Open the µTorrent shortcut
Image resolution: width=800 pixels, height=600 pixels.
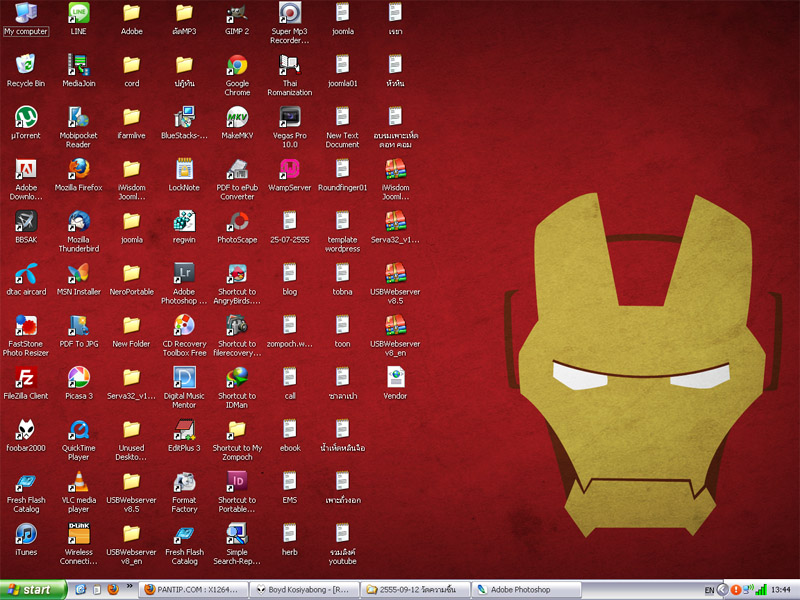[x=26, y=123]
